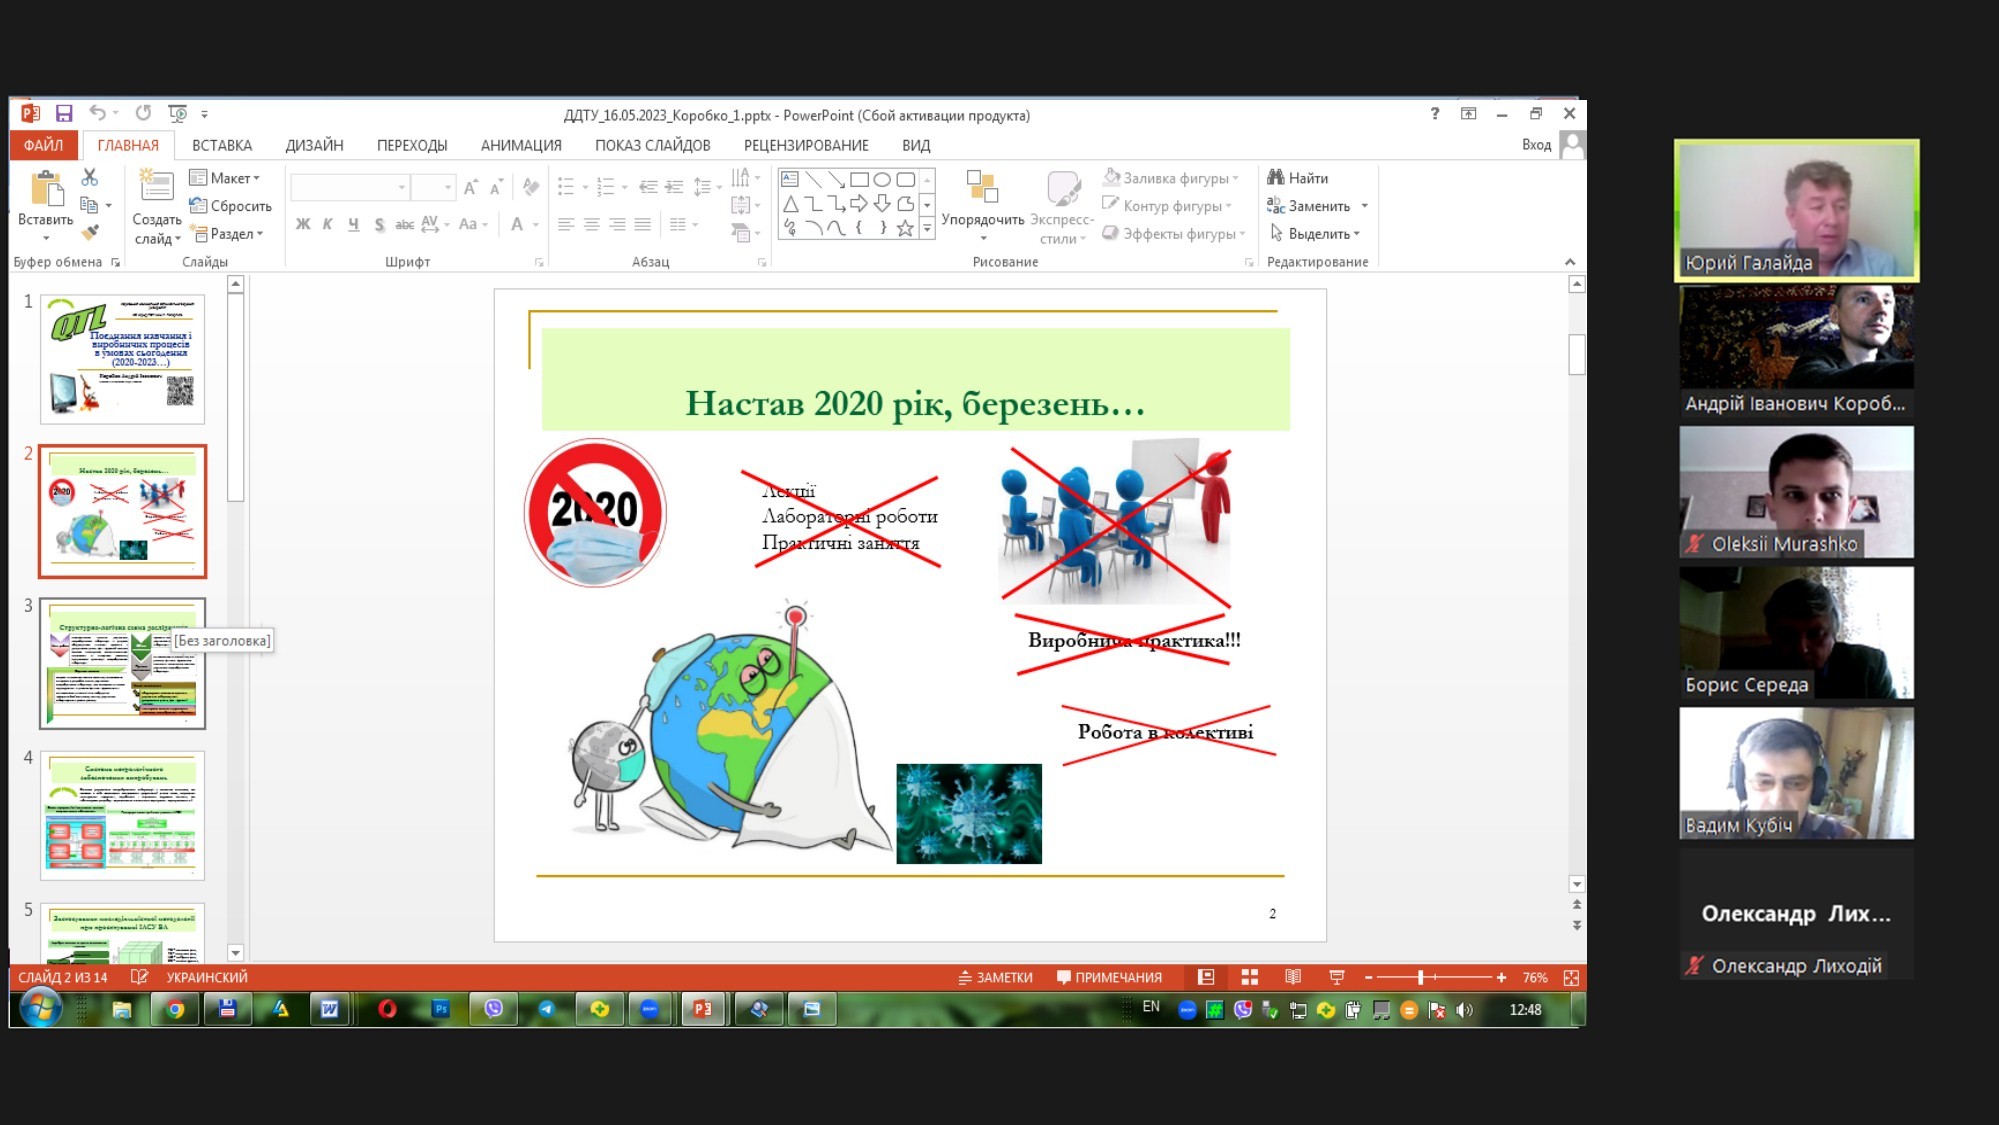
Task: Toggle bold Ж formatting
Action: tap(302, 224)
